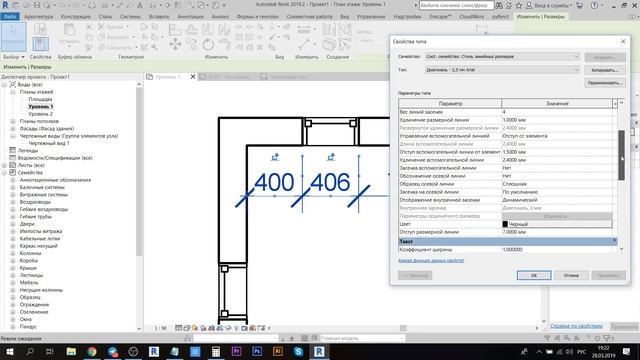The image size is (640, 360).
Task: Open Chrome from the taskbar
Action: coord(92,351)
